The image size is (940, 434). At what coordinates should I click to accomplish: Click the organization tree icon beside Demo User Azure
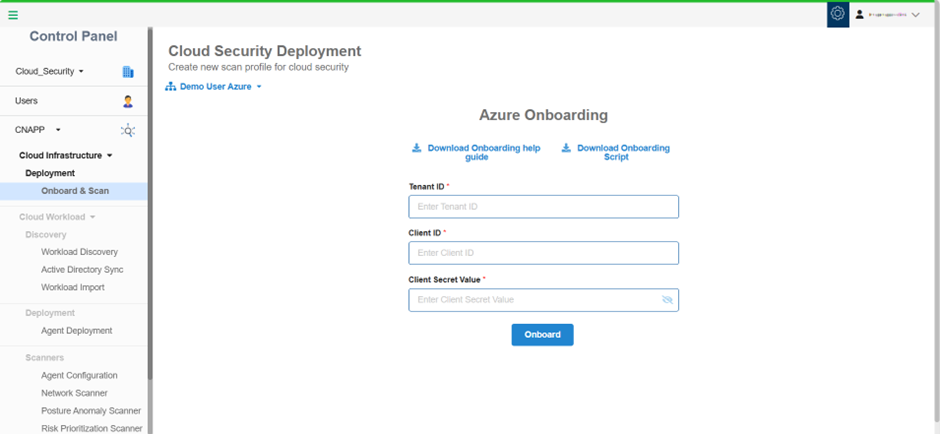(170, 87)
